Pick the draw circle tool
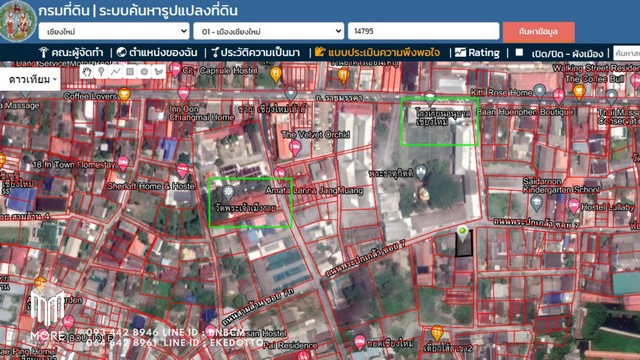This screenshot has height=360, width=640. click(144, 72)
